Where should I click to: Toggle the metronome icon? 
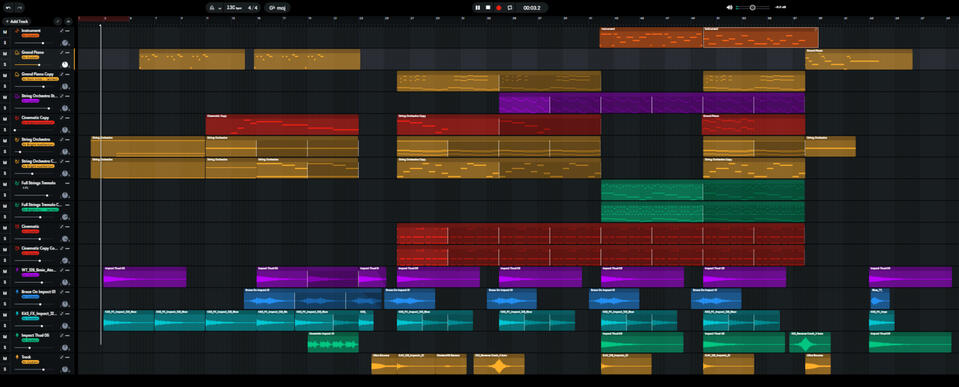pos(212,8)
